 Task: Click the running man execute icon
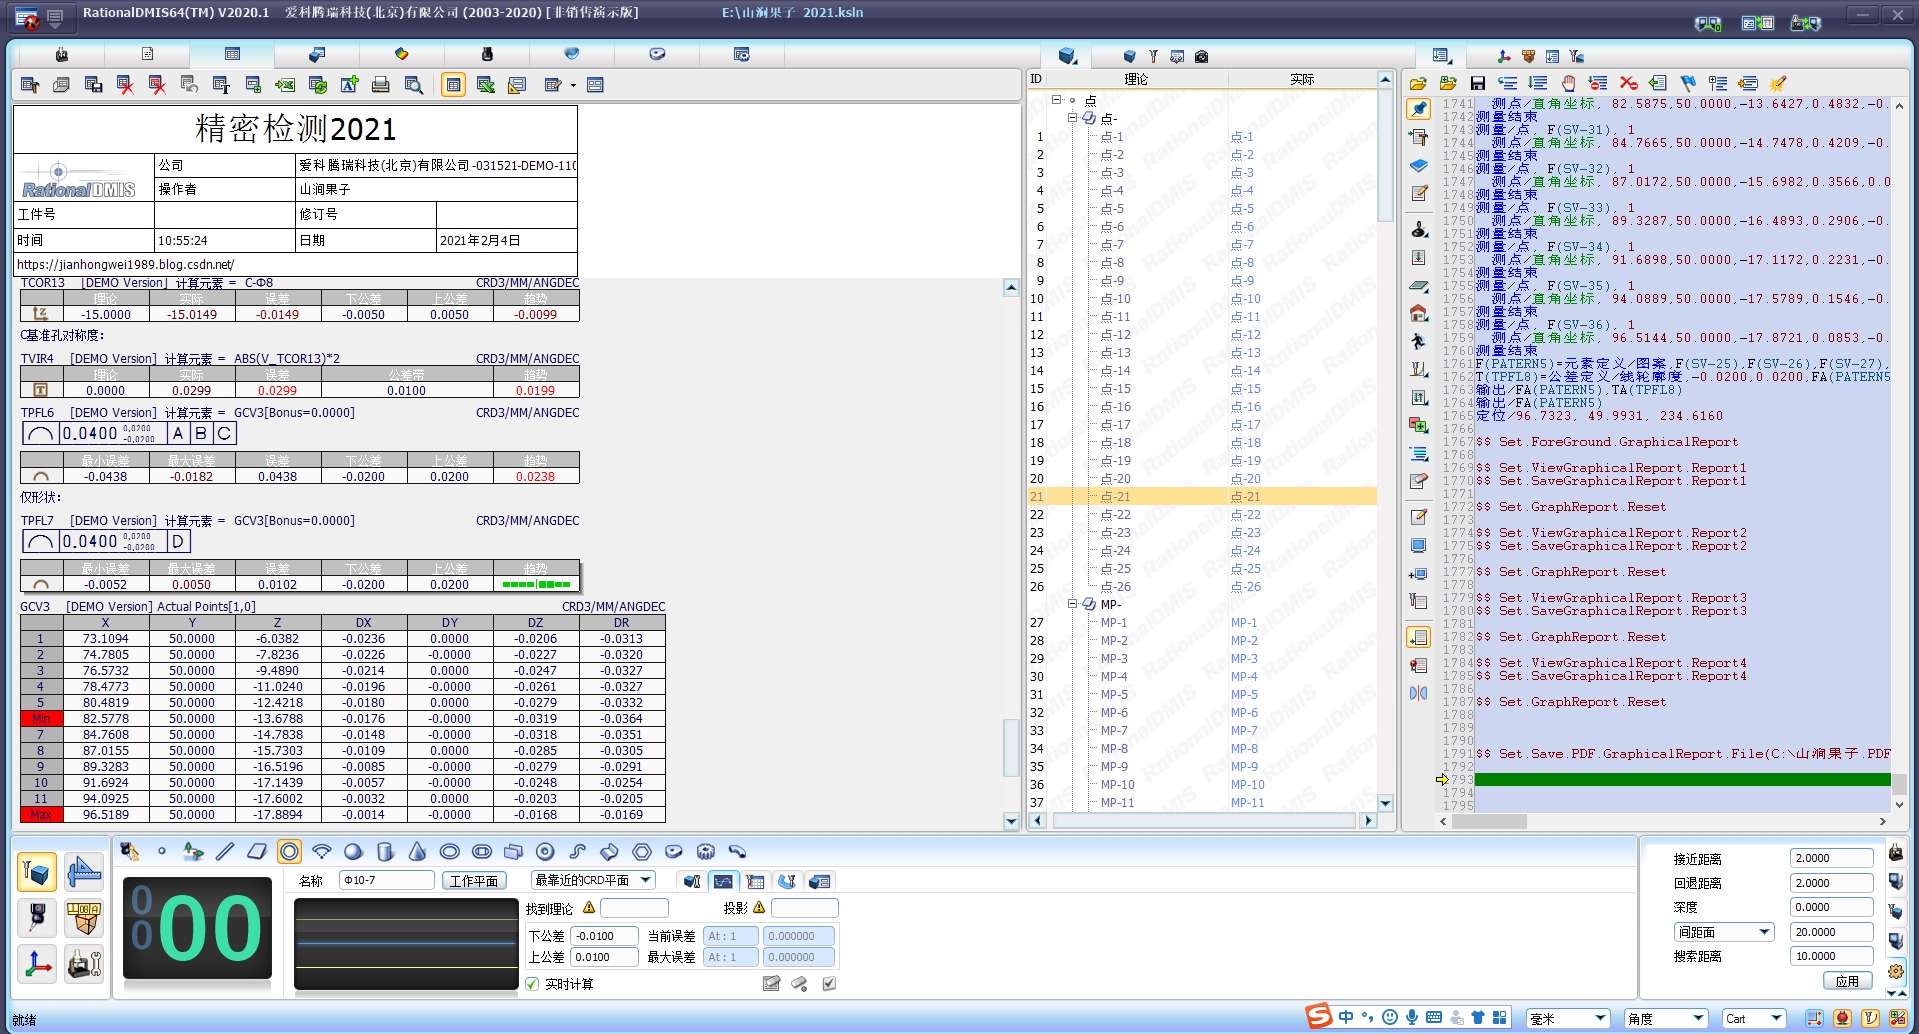[x=1418, y=341]
